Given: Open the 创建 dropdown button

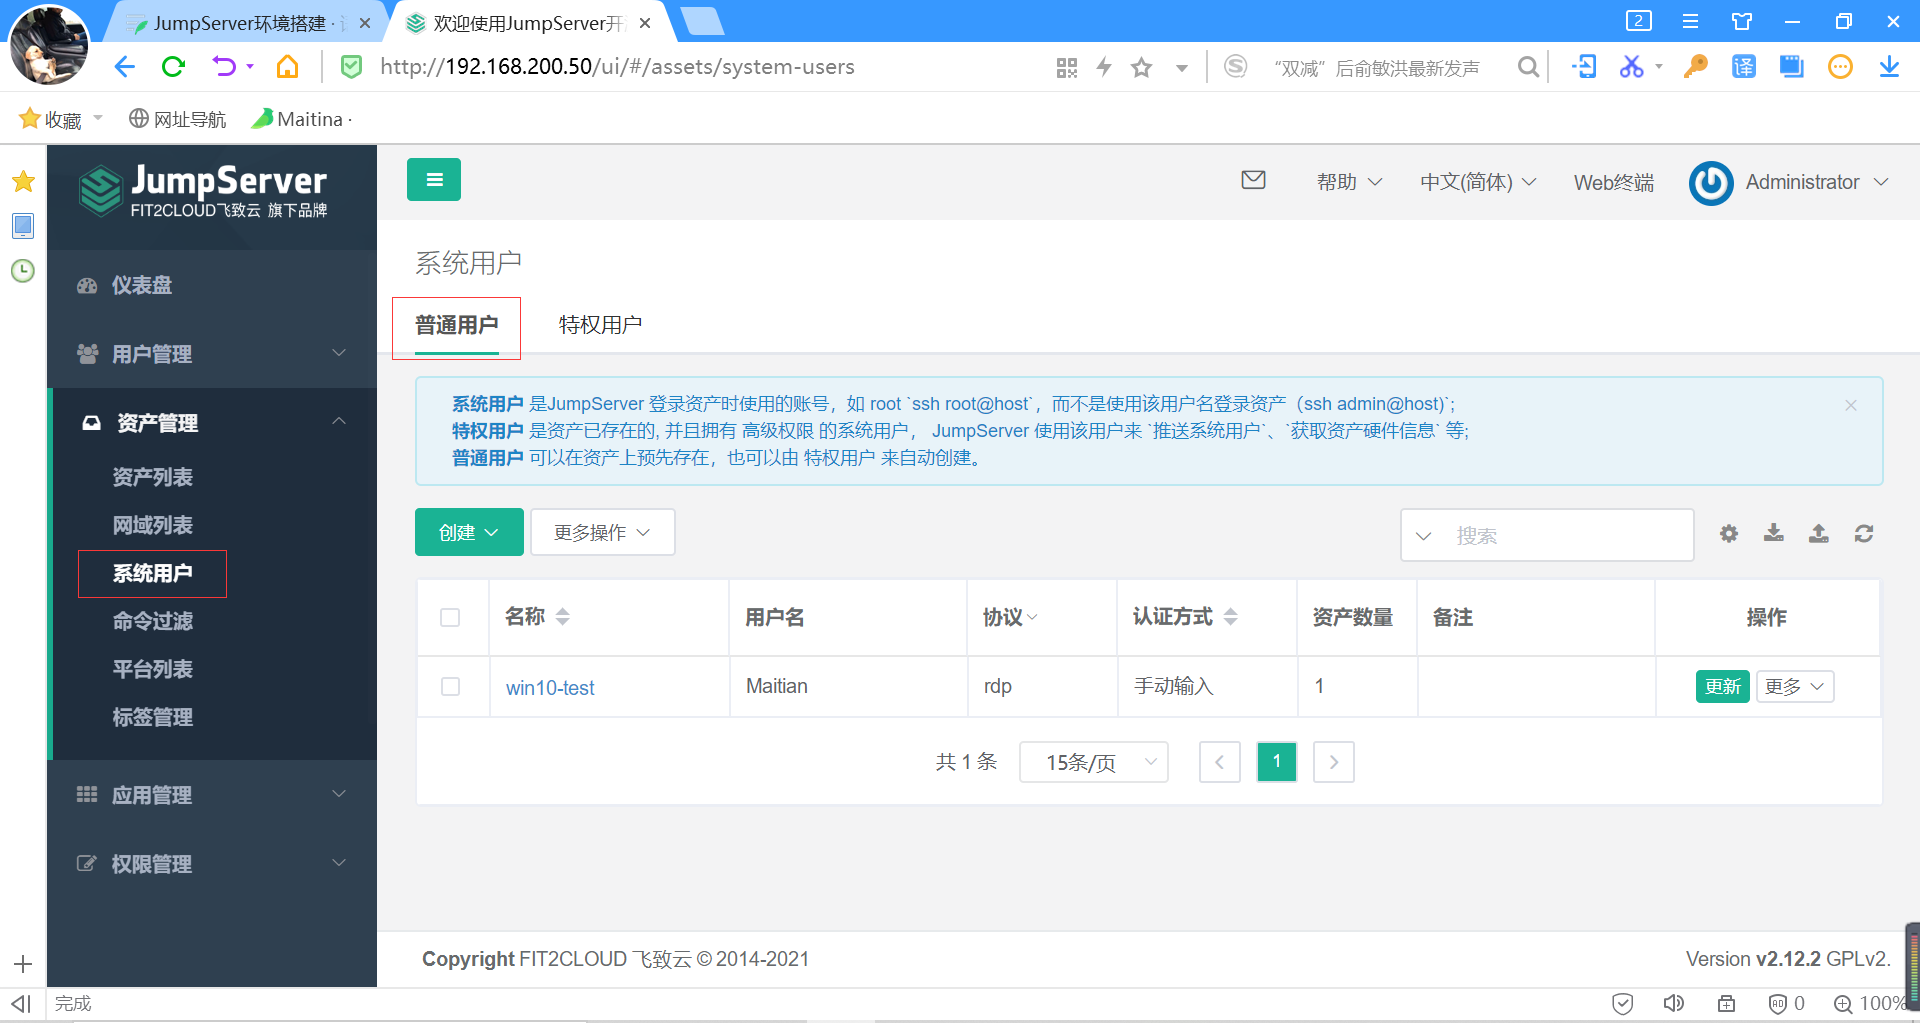Looking at the screenshot, I should point(469,532).
